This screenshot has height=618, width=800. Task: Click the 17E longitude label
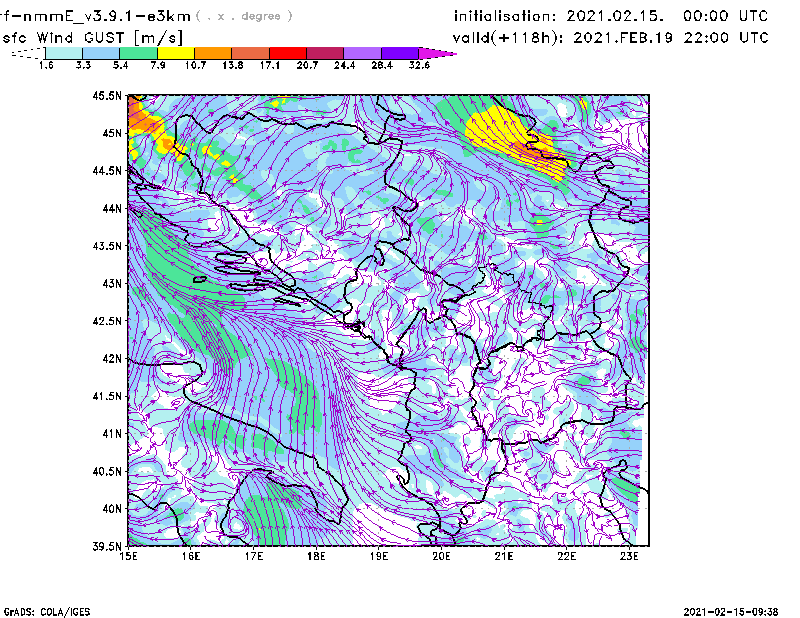(254, 556)
